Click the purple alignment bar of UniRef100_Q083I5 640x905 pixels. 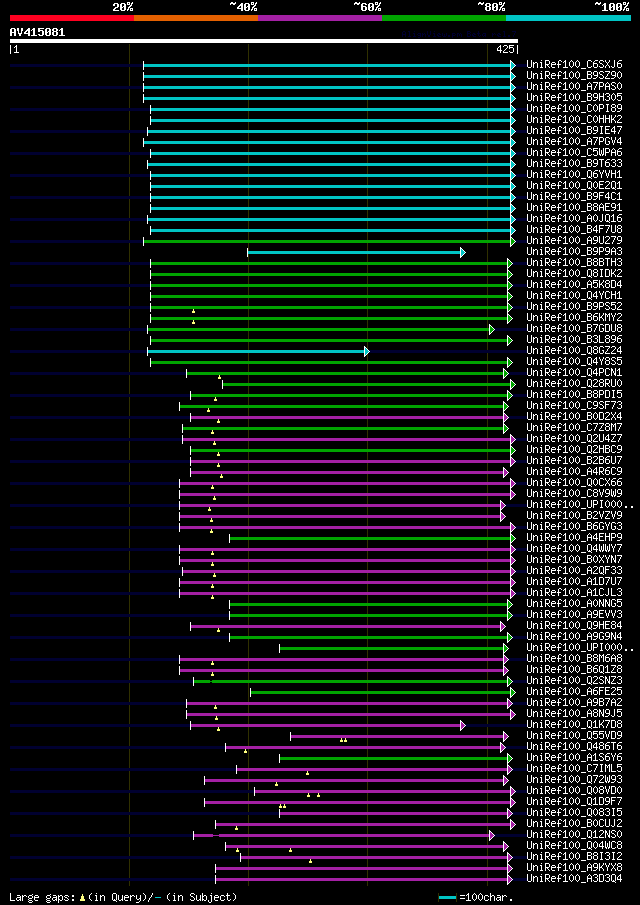[x=396, y=813]
